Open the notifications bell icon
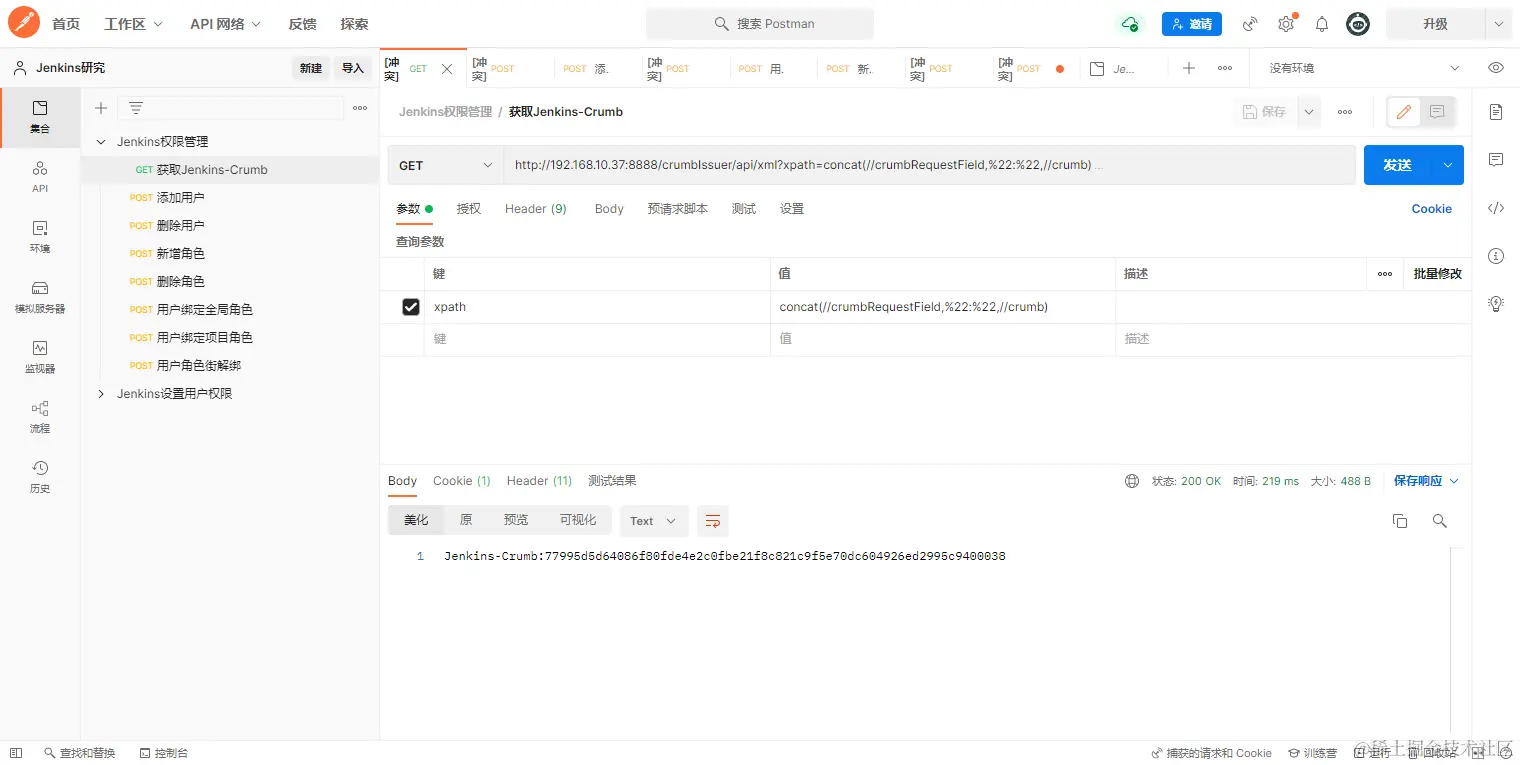This screenshot has width=1520, height=765. point(1322,24)
